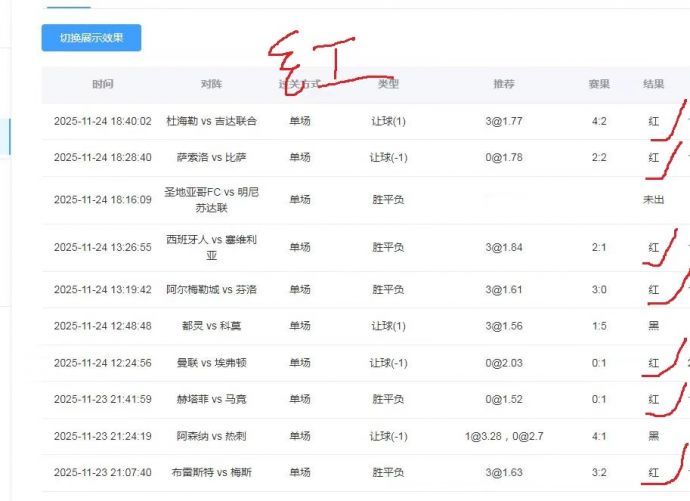The image size is (690, 501).
Task: Click the 时间 column header
Action: (102, 85)
